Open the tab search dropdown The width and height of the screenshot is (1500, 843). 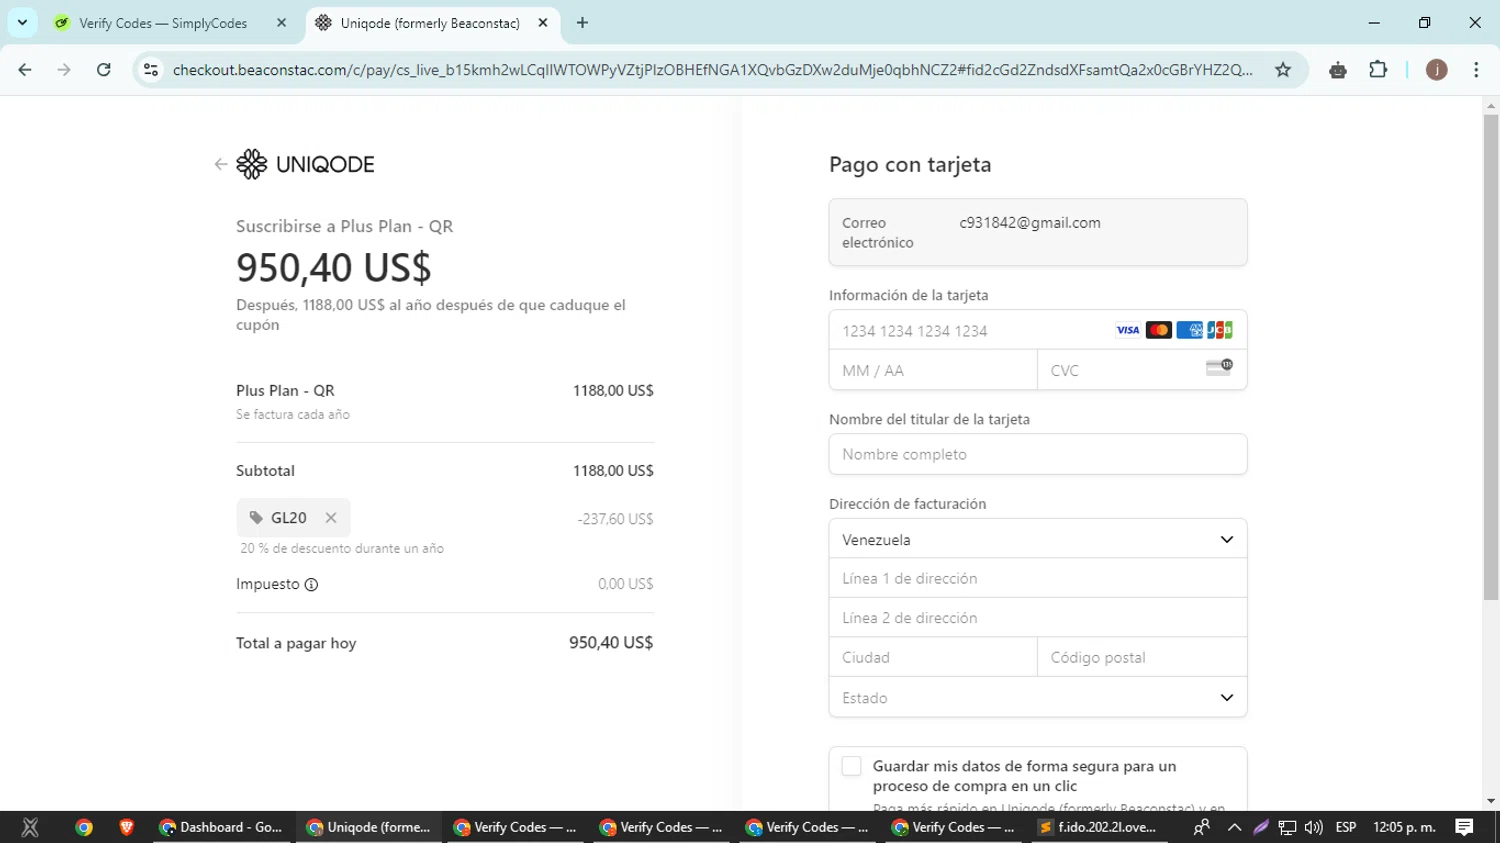pyautogui.click(x=22, y=22)
